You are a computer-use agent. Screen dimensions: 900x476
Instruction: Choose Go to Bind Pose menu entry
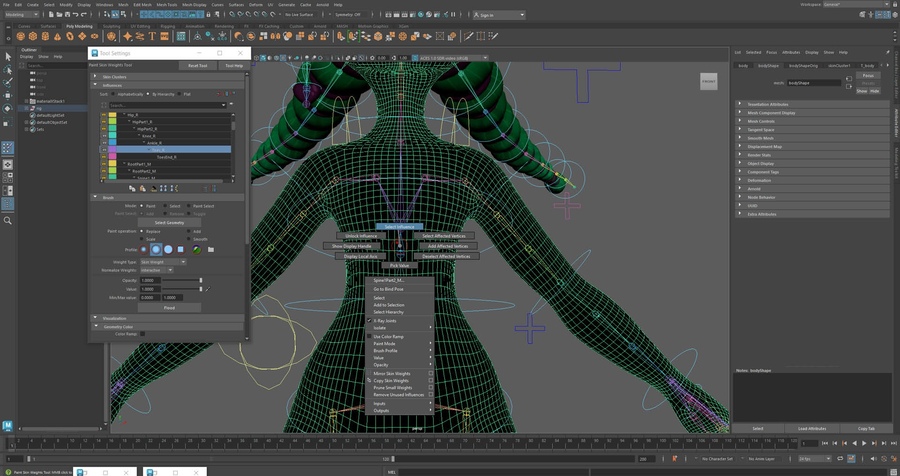click(x=388, y=289)
